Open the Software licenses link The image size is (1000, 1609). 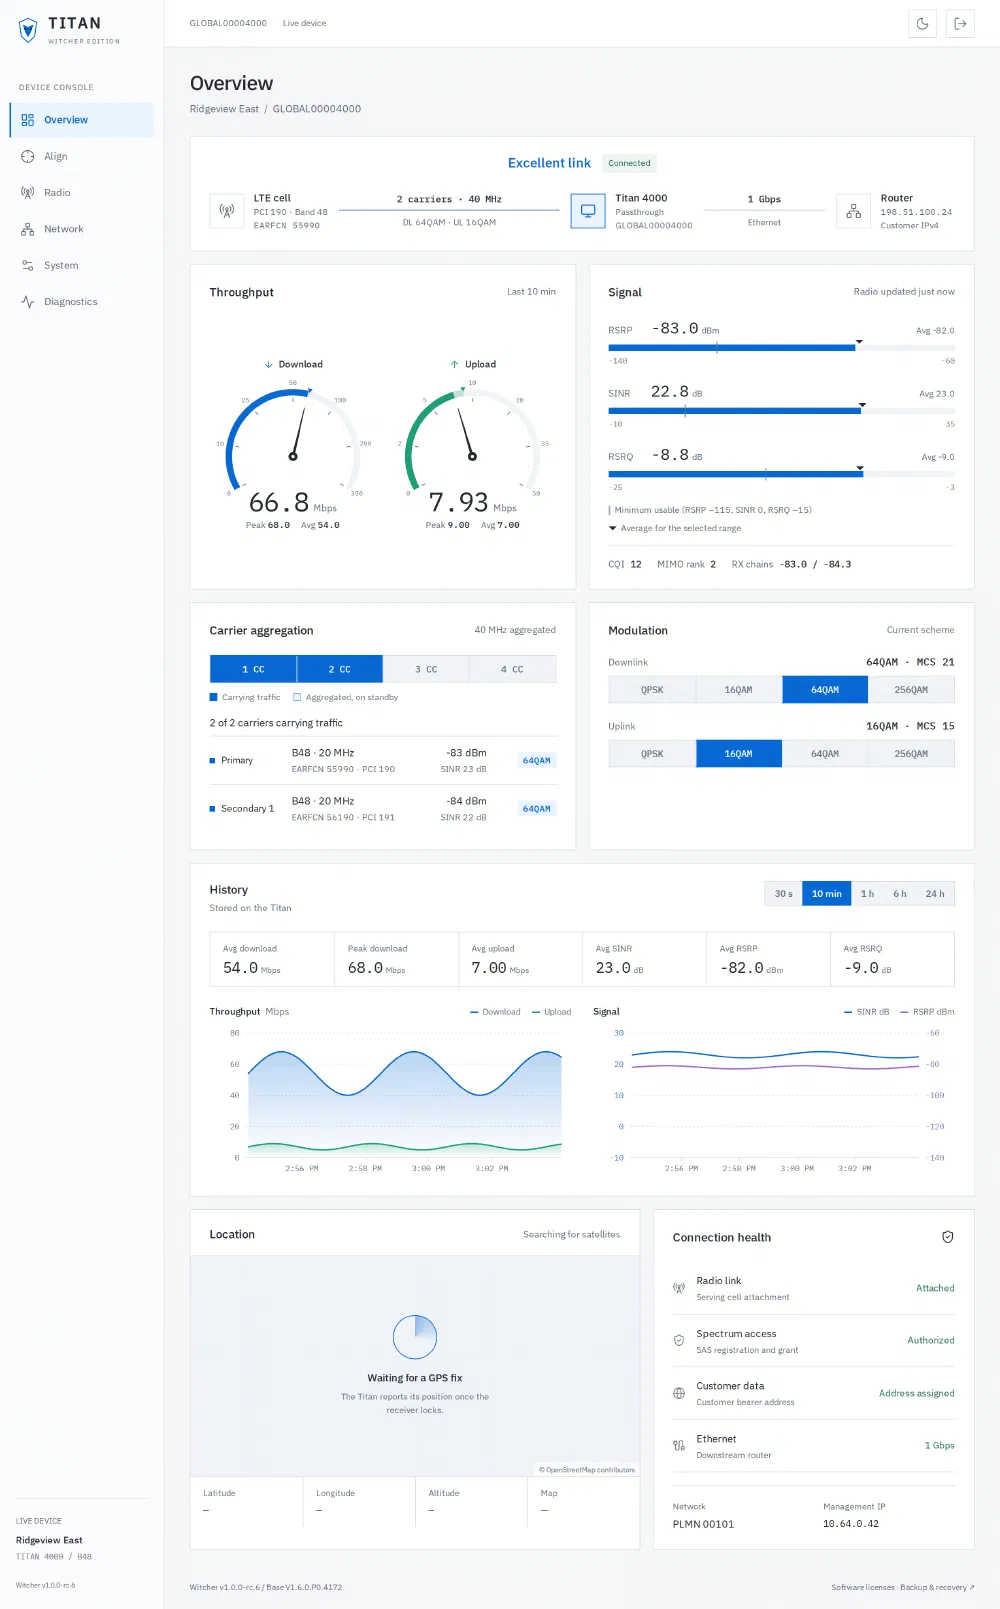click(x=863, y=1587)
